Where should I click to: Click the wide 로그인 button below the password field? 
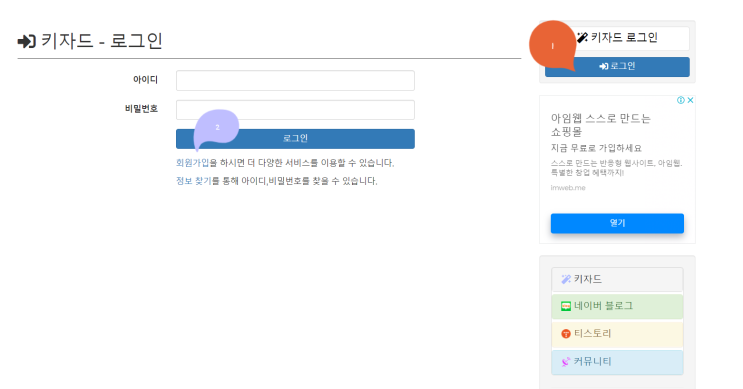point(295,139)
